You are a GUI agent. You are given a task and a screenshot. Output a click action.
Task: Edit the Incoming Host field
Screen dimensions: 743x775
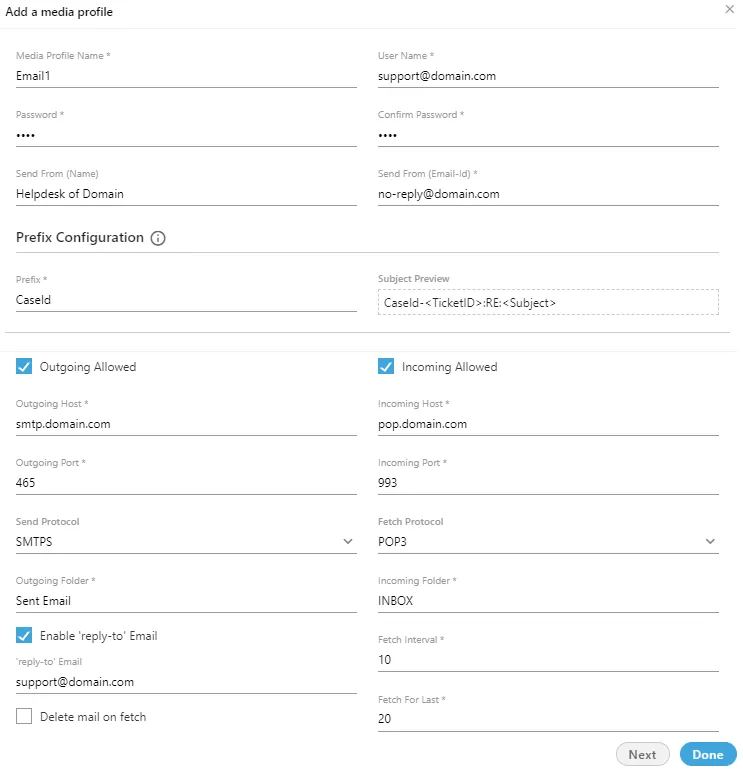point(548,425)
